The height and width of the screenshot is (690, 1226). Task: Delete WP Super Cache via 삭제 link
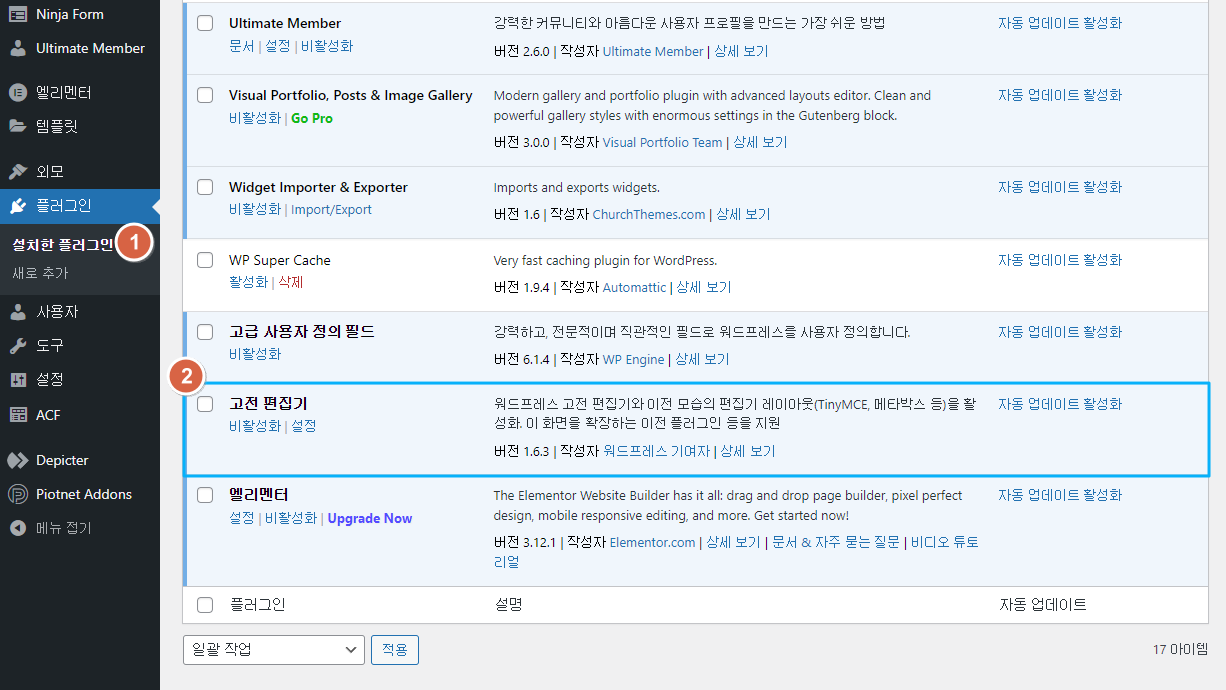(x=291, y=282)
